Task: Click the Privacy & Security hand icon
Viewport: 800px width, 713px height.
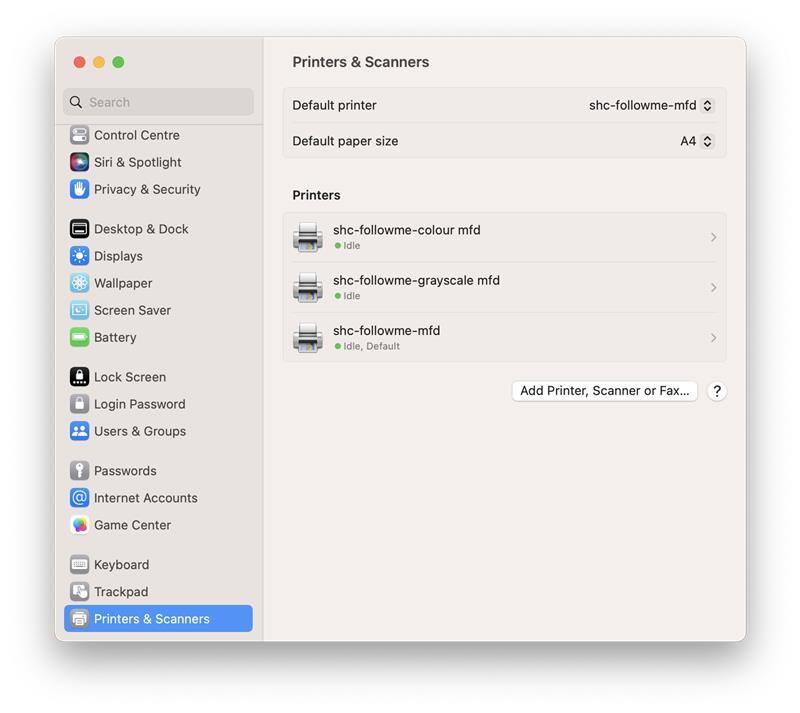Action: point(79,189)
